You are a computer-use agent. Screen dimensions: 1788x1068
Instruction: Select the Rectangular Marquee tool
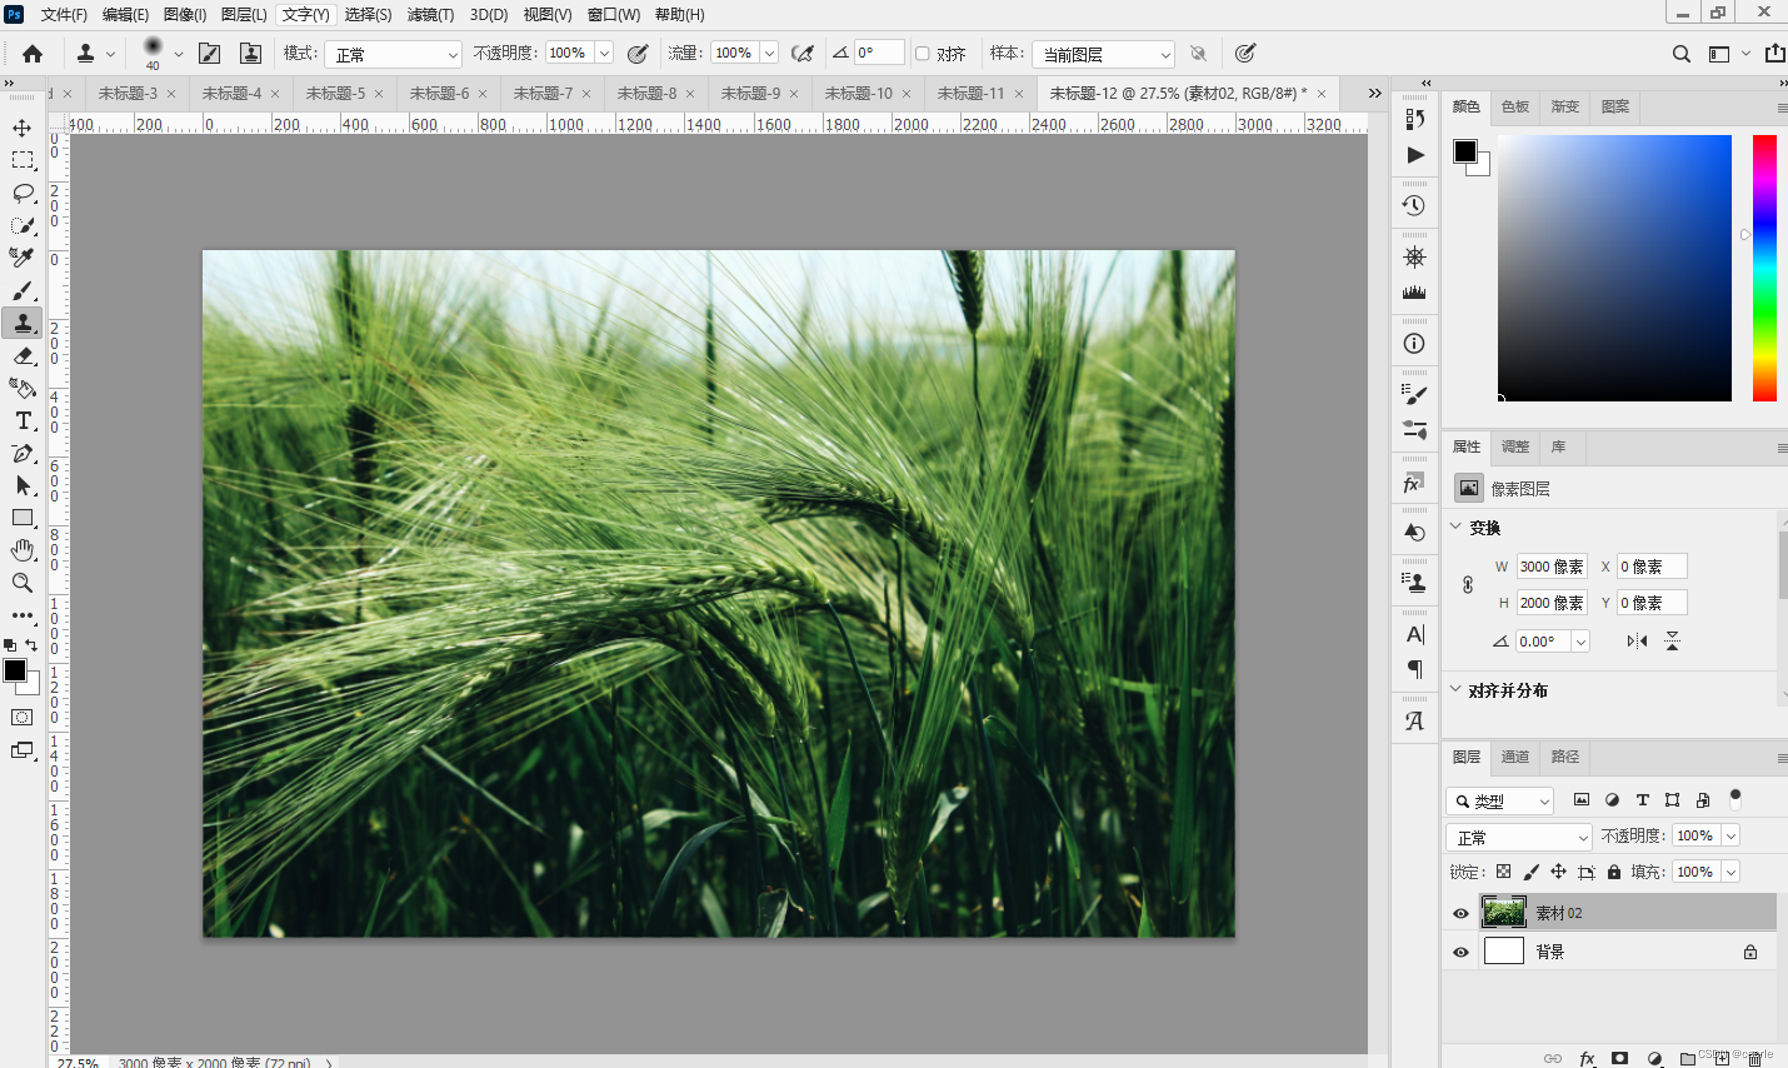tap(22, 160)
